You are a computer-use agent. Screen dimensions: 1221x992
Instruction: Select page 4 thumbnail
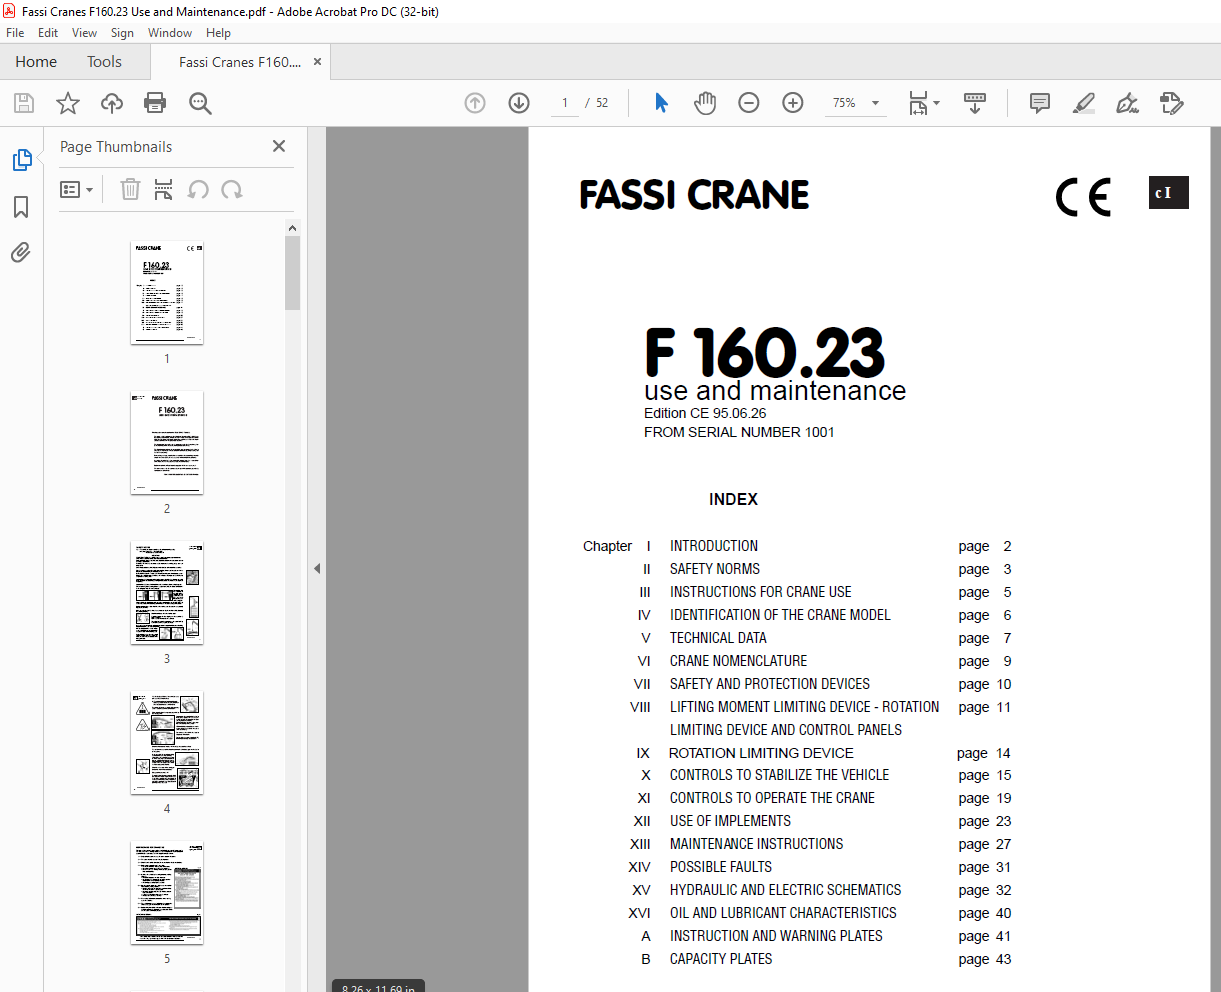point(167,743)
